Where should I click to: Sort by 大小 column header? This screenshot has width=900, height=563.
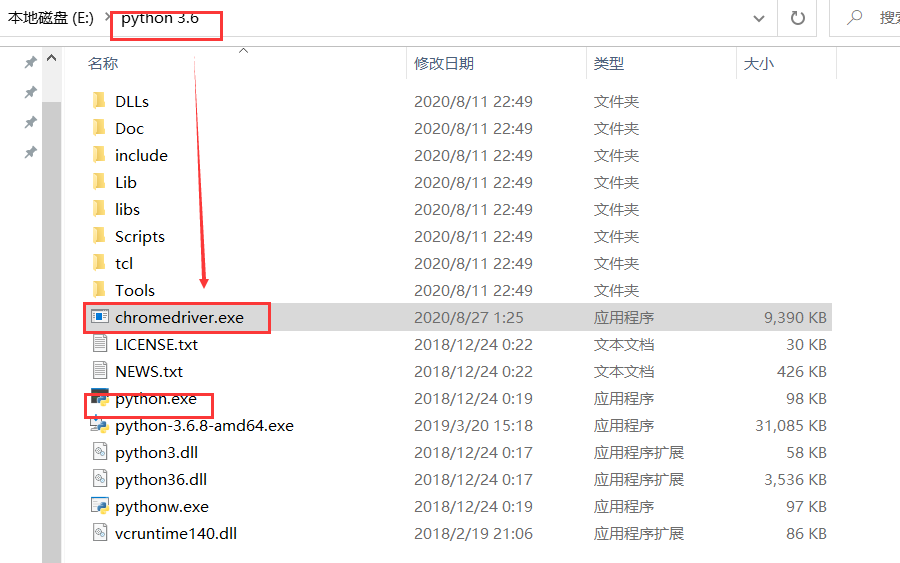pos(758,63)
